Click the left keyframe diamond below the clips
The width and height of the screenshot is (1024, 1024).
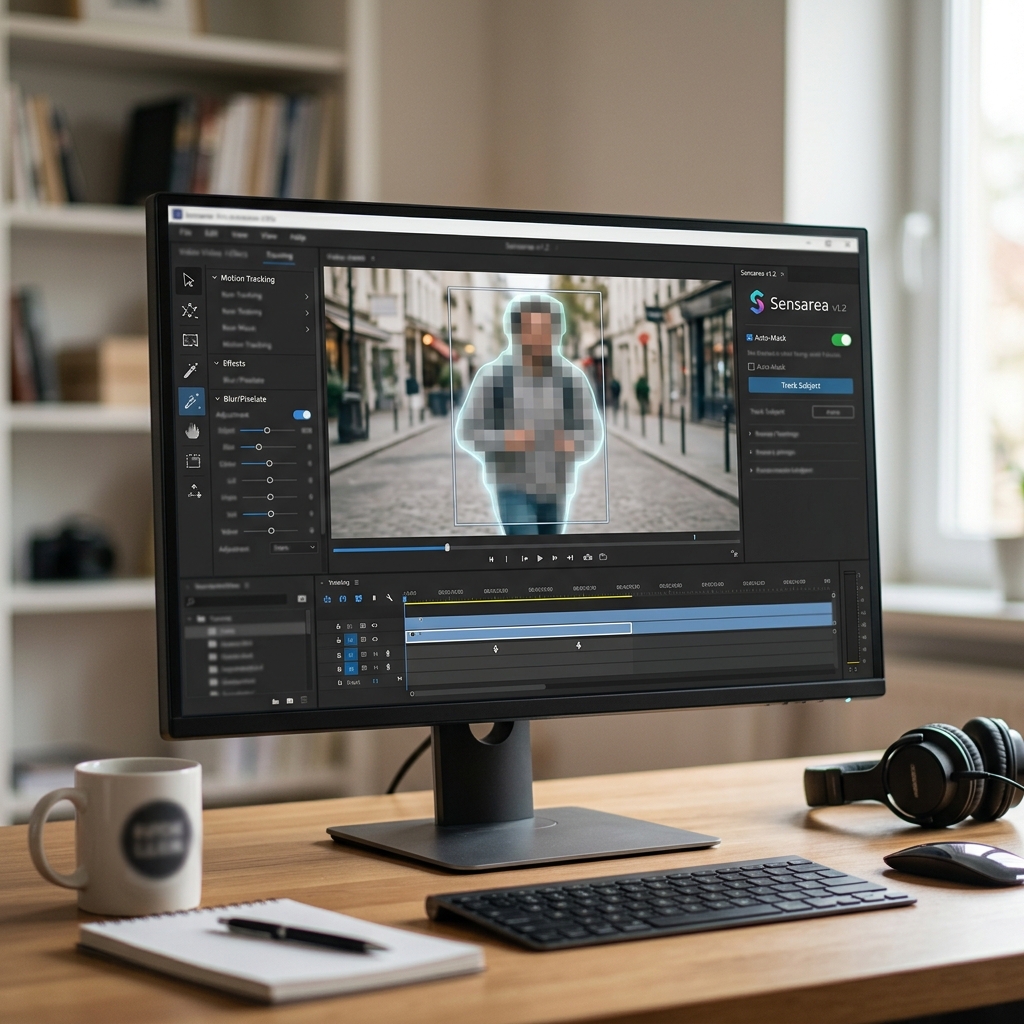496,648
